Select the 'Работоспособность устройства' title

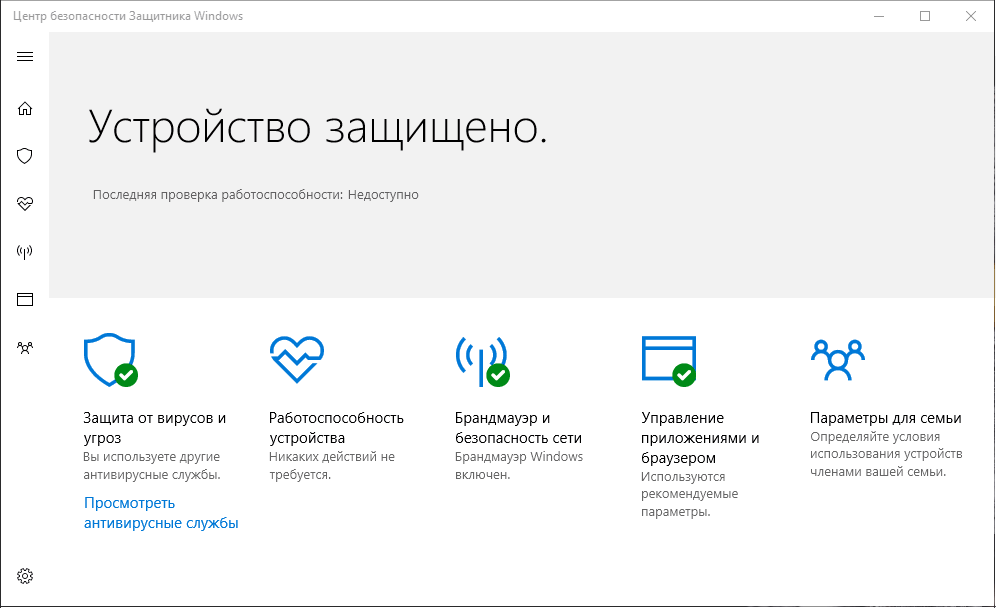pyautogui.click(x=336, y=428)
